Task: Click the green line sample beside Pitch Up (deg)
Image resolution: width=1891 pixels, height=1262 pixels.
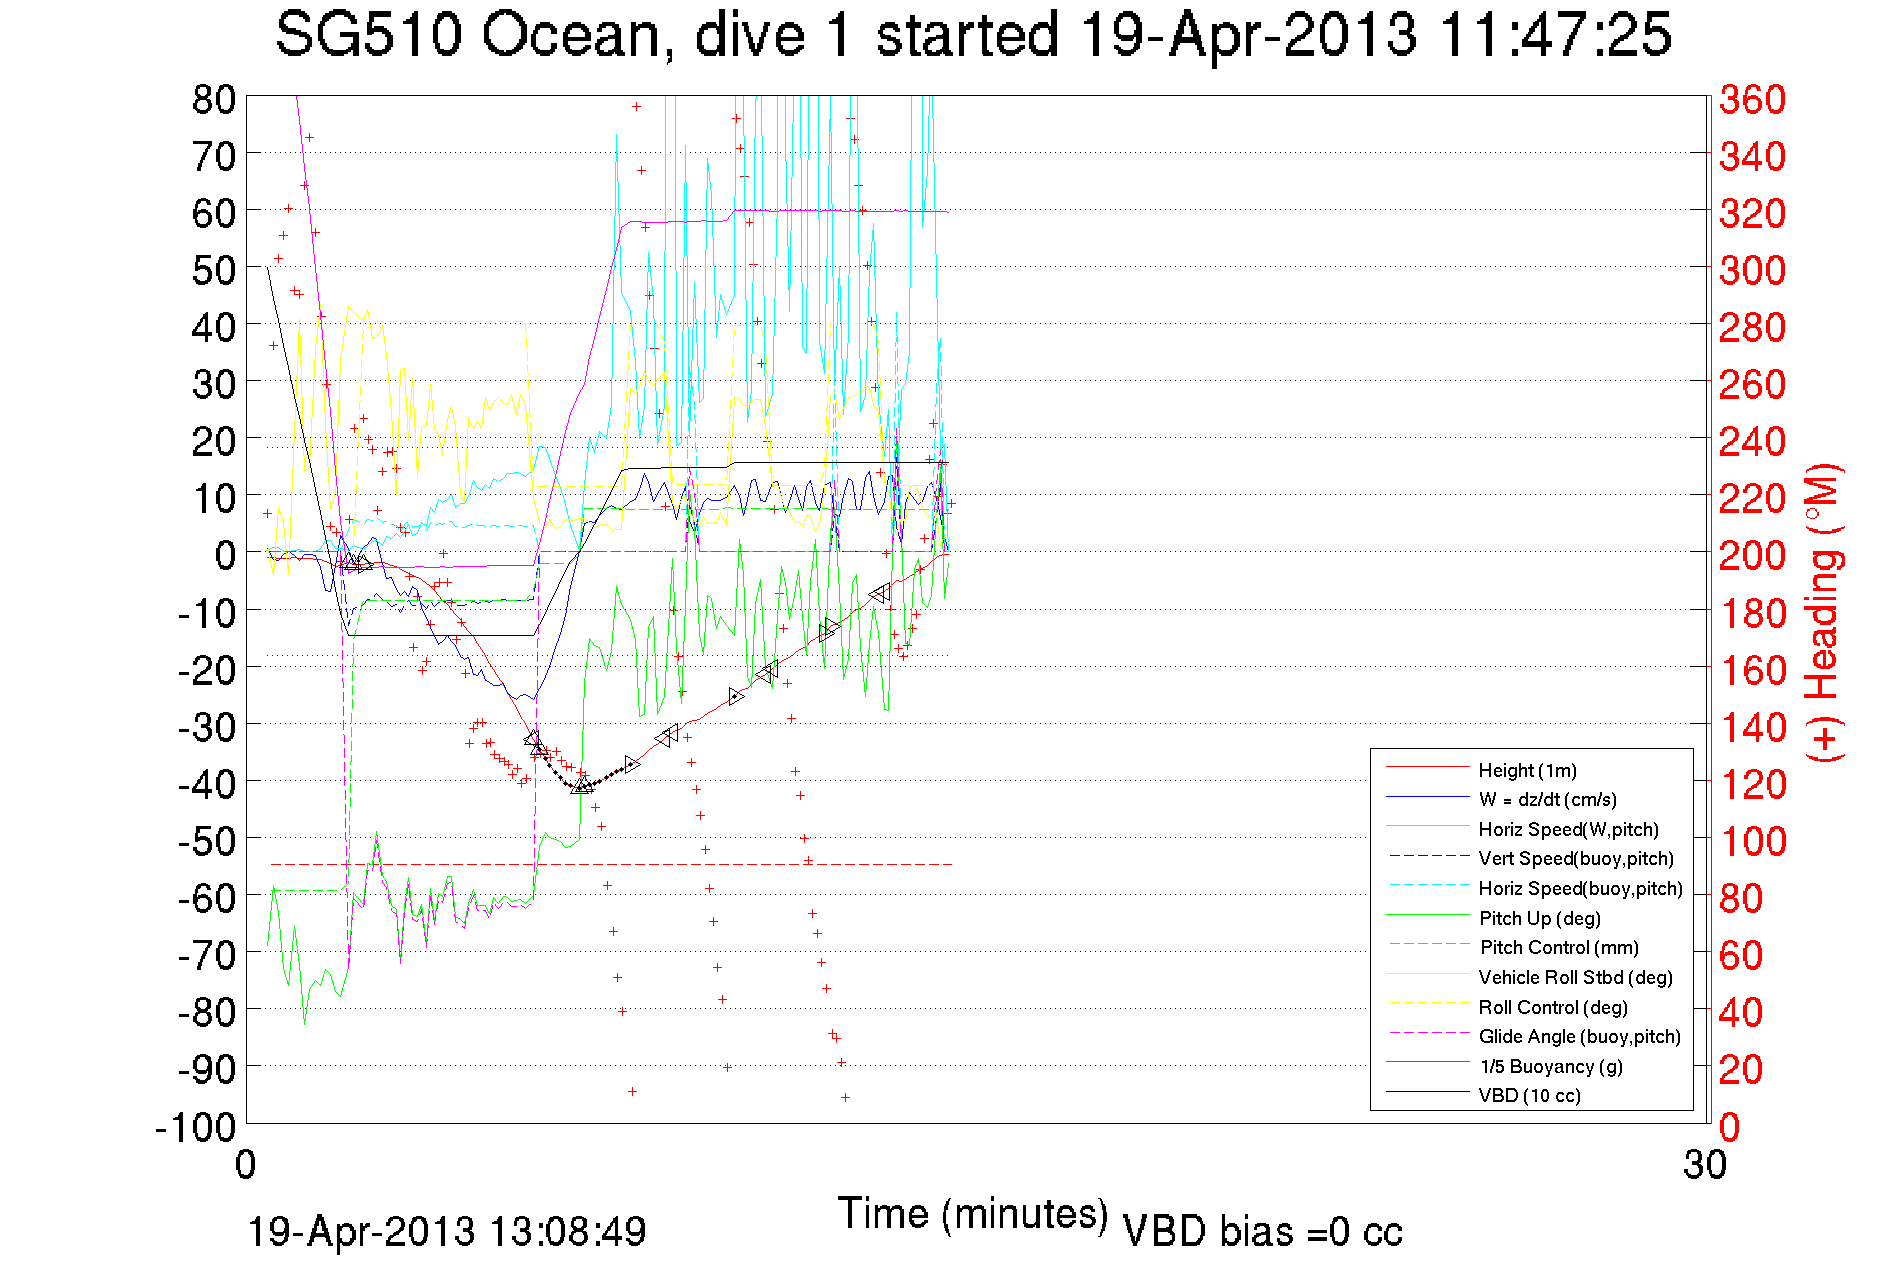Action: 1427,915
